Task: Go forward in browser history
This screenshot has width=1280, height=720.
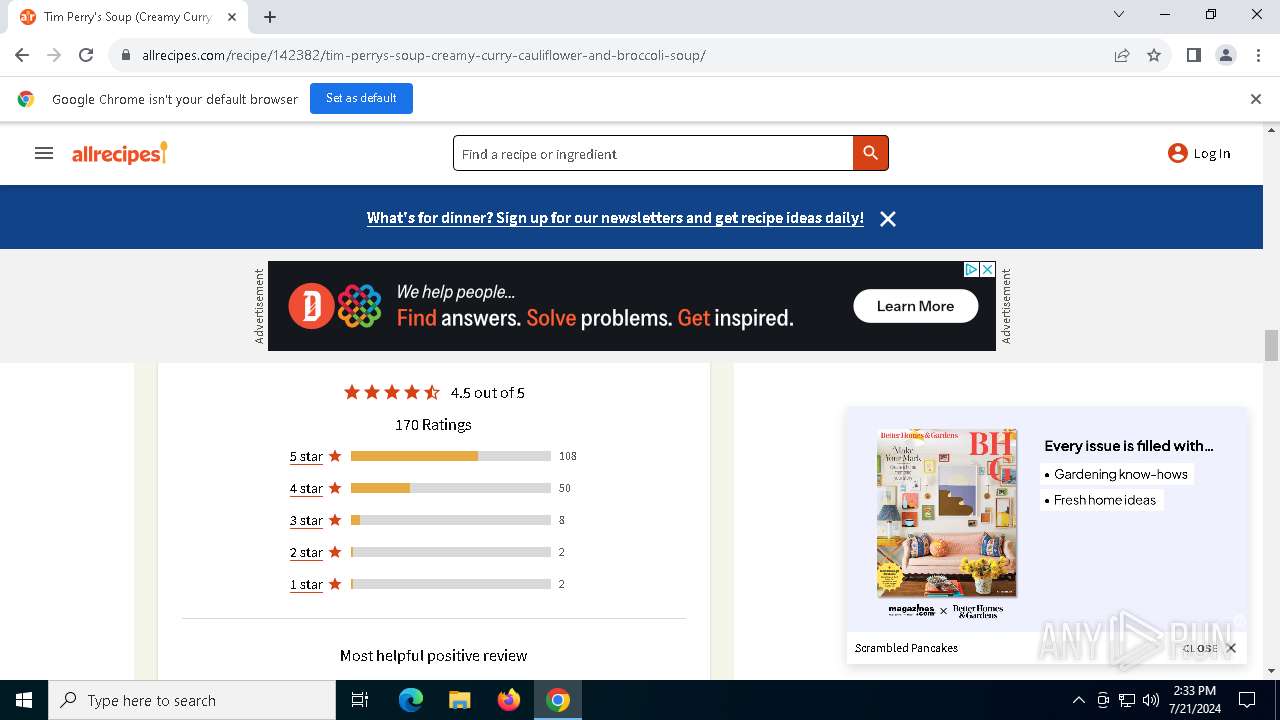Action: click(x=54, y=55)
